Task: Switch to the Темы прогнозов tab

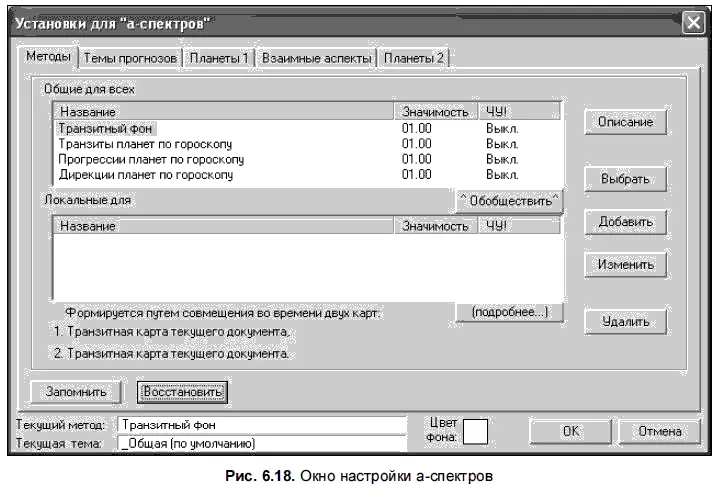Action: (130, 59)
